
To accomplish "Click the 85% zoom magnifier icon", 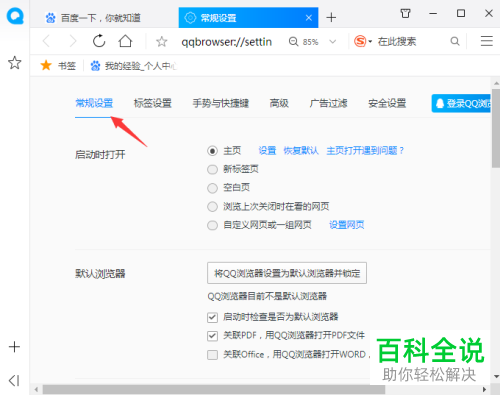I will [293, 42].
